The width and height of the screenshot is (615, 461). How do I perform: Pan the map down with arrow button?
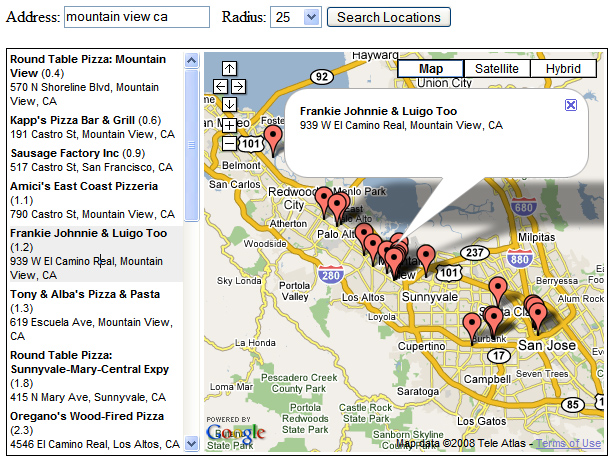(x=229, y=104)
